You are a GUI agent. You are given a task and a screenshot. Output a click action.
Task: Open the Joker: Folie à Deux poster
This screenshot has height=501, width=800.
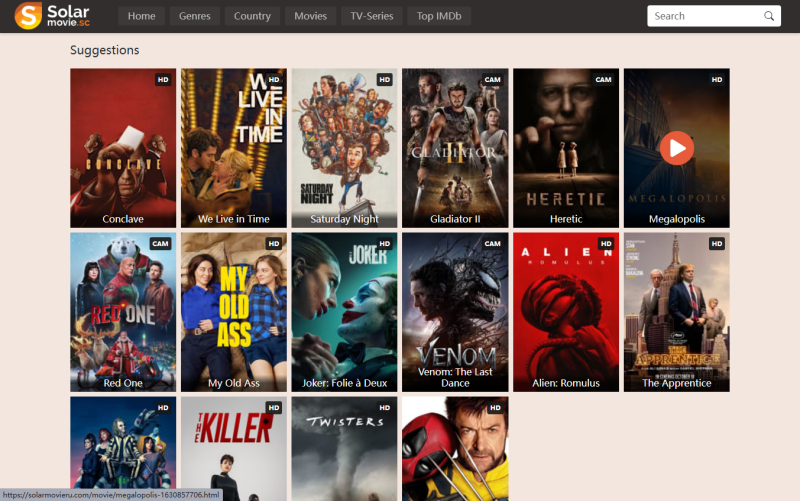tap(344, 312)
